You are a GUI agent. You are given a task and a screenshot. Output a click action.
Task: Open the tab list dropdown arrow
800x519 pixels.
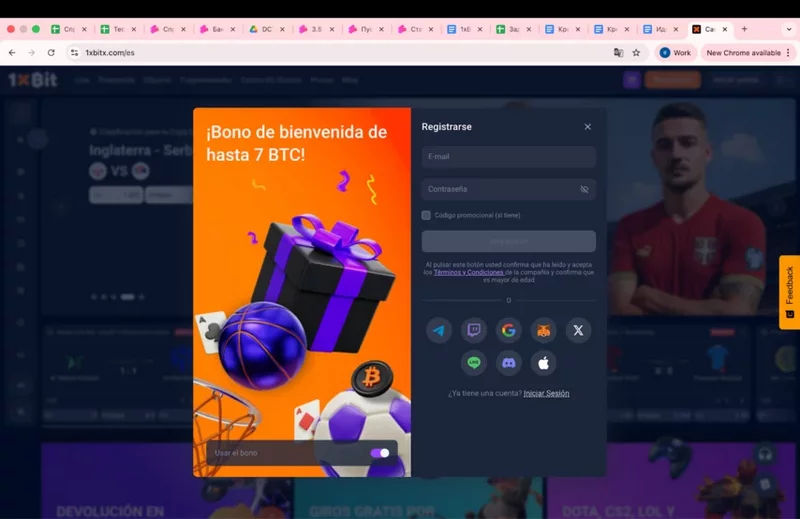click(788, 29)
